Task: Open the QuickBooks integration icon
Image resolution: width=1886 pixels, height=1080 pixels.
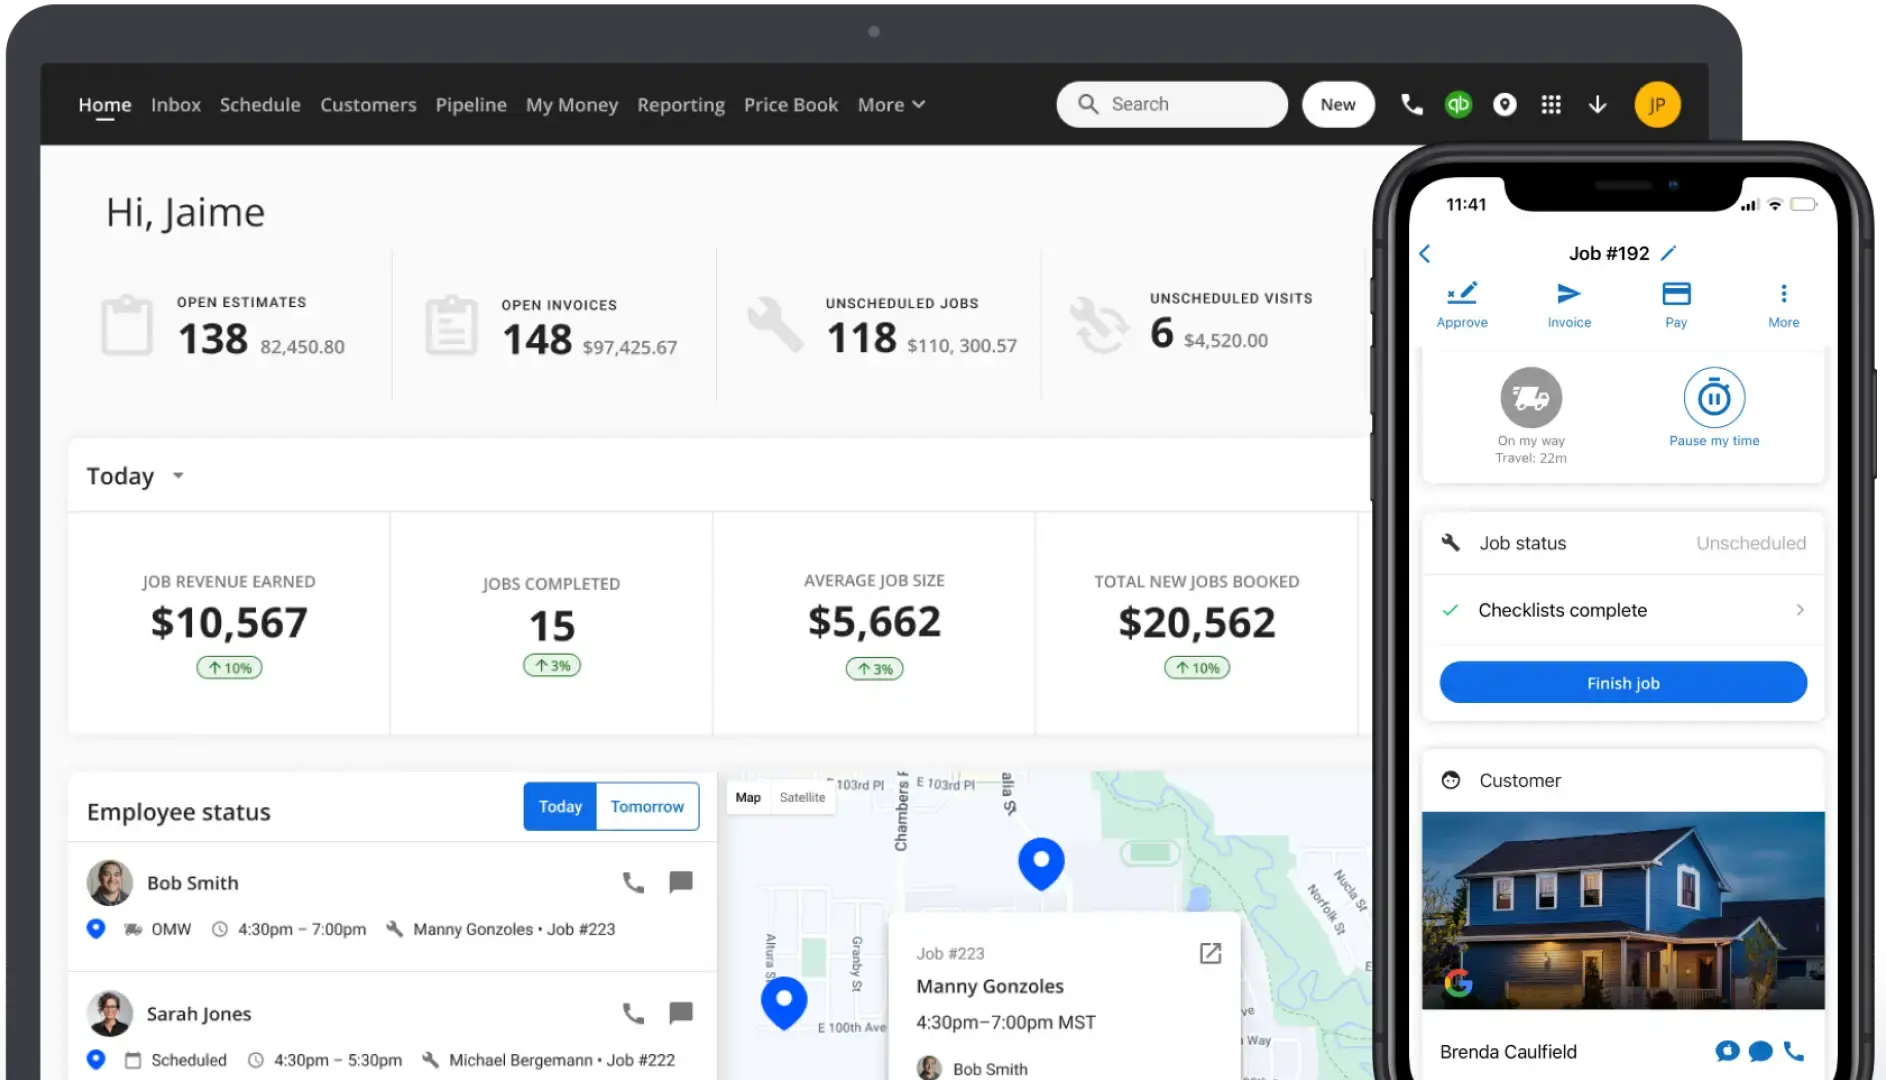Action: coord(1458,104)
